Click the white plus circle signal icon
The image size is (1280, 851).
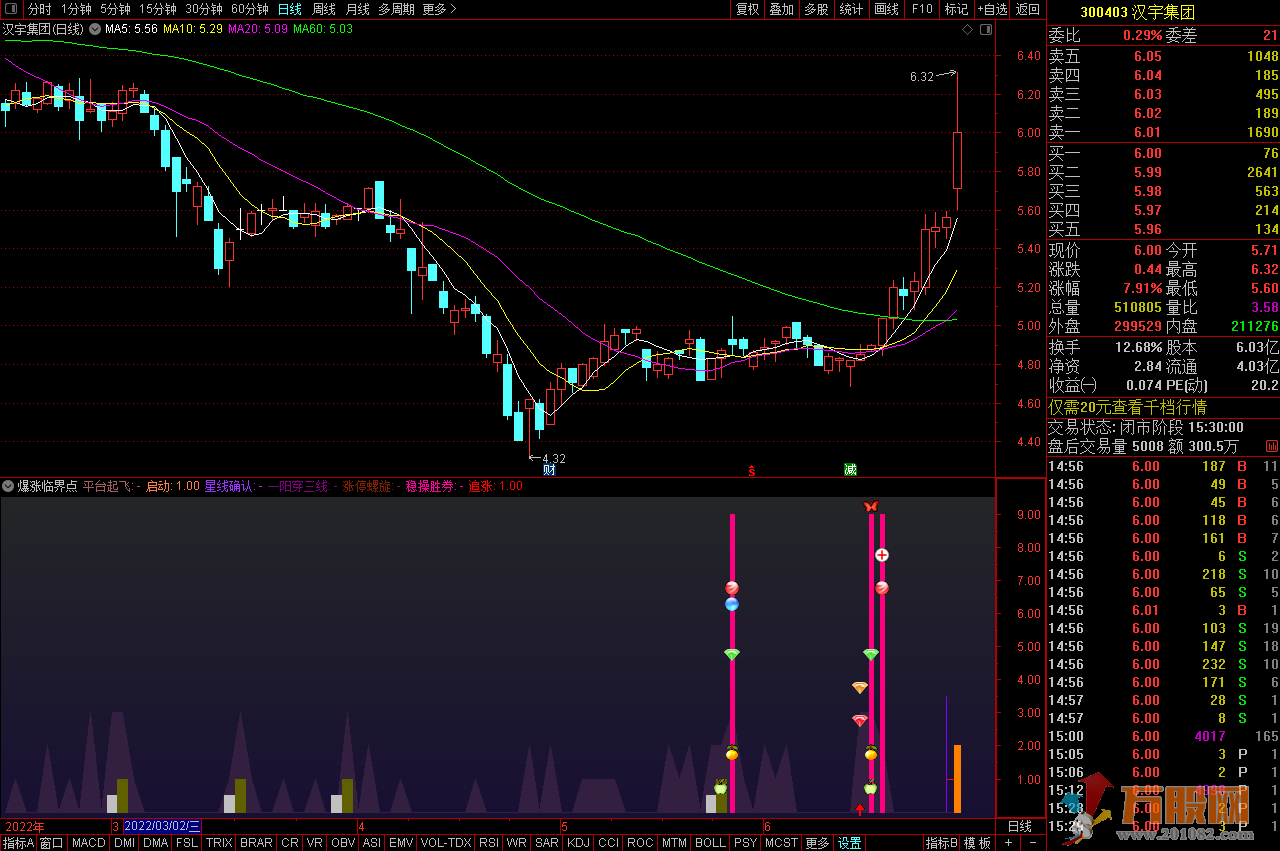[x=882, y=555]
